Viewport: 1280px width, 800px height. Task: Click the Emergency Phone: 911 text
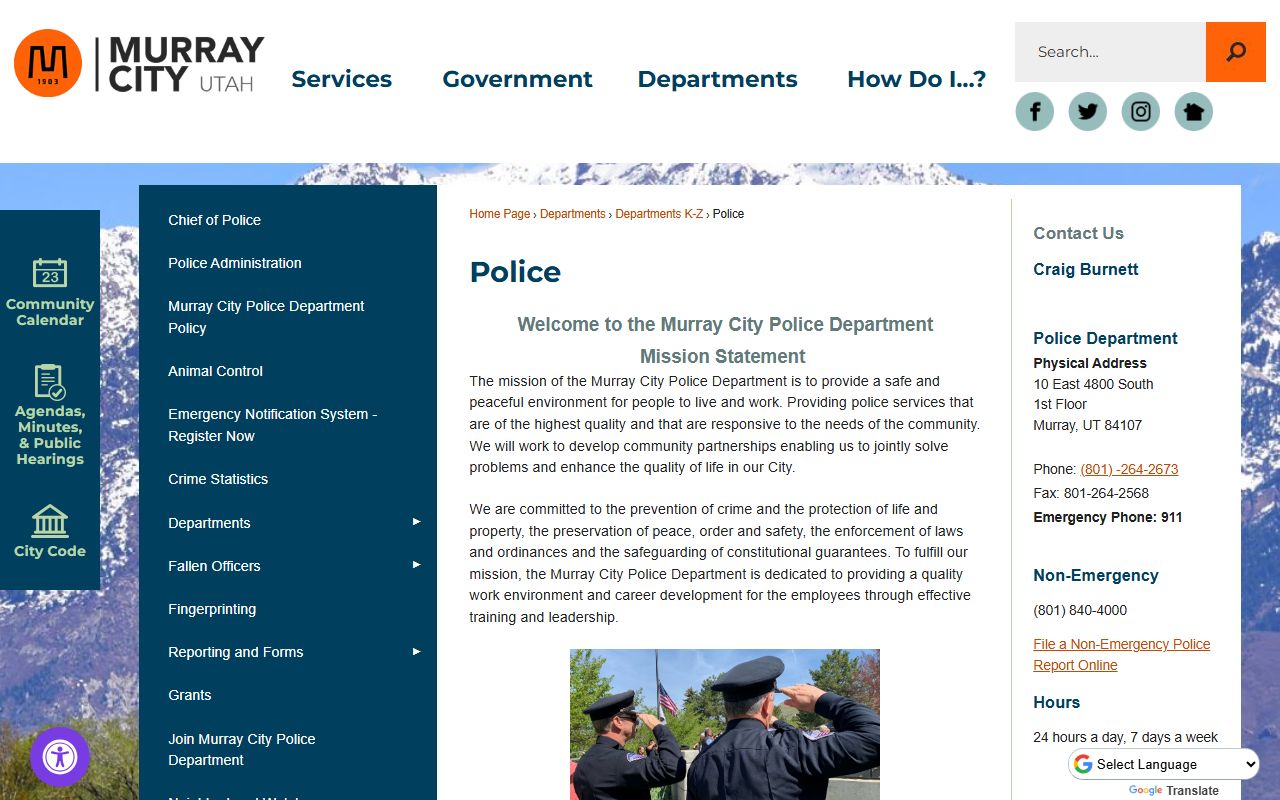click(1108, 517)
